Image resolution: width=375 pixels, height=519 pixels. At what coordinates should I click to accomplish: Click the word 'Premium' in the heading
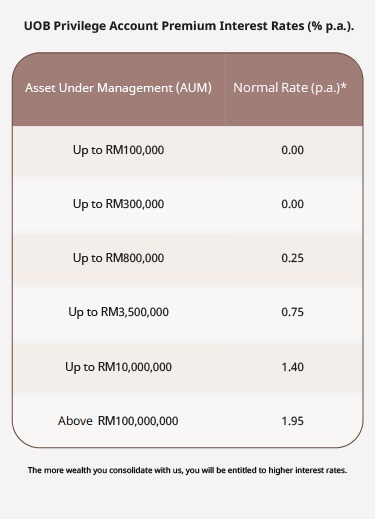tap(189, 26)
